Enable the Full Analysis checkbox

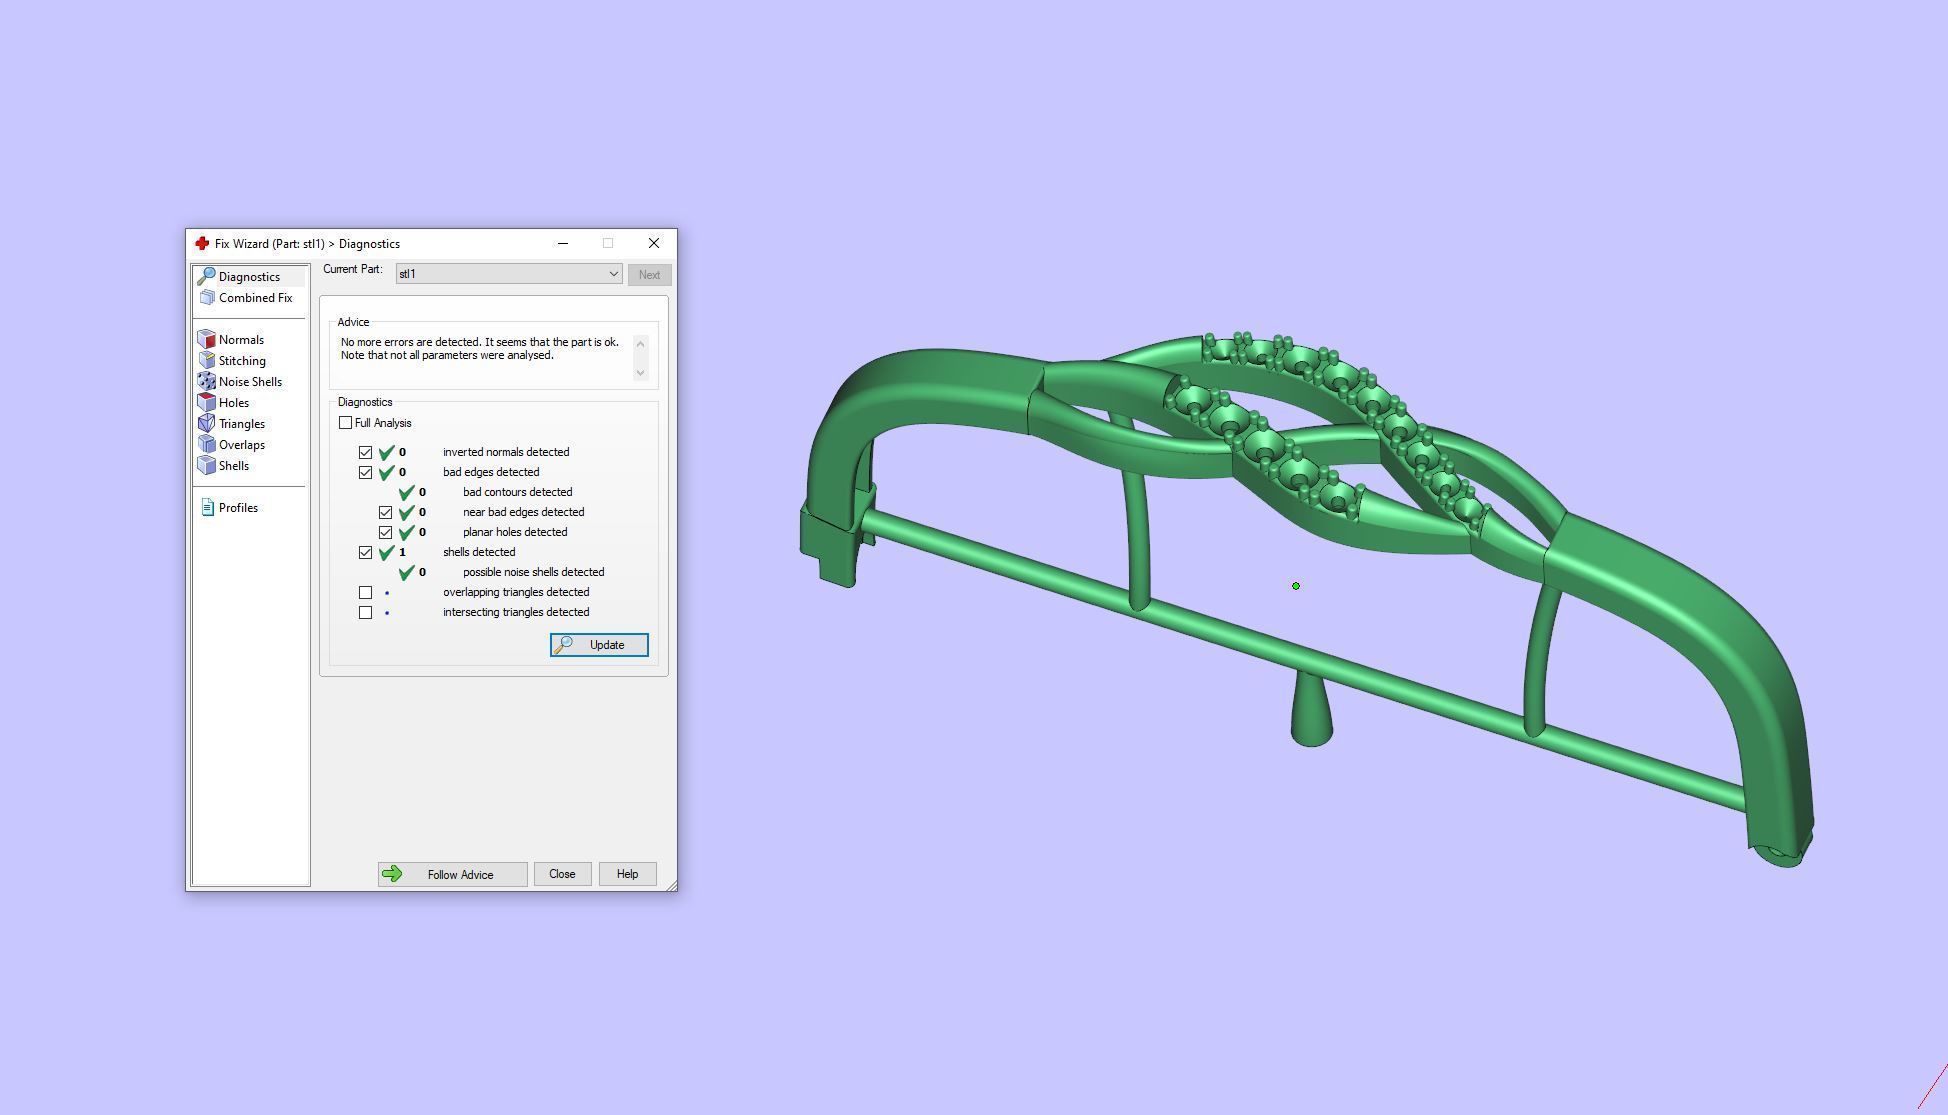coord(346,423)
